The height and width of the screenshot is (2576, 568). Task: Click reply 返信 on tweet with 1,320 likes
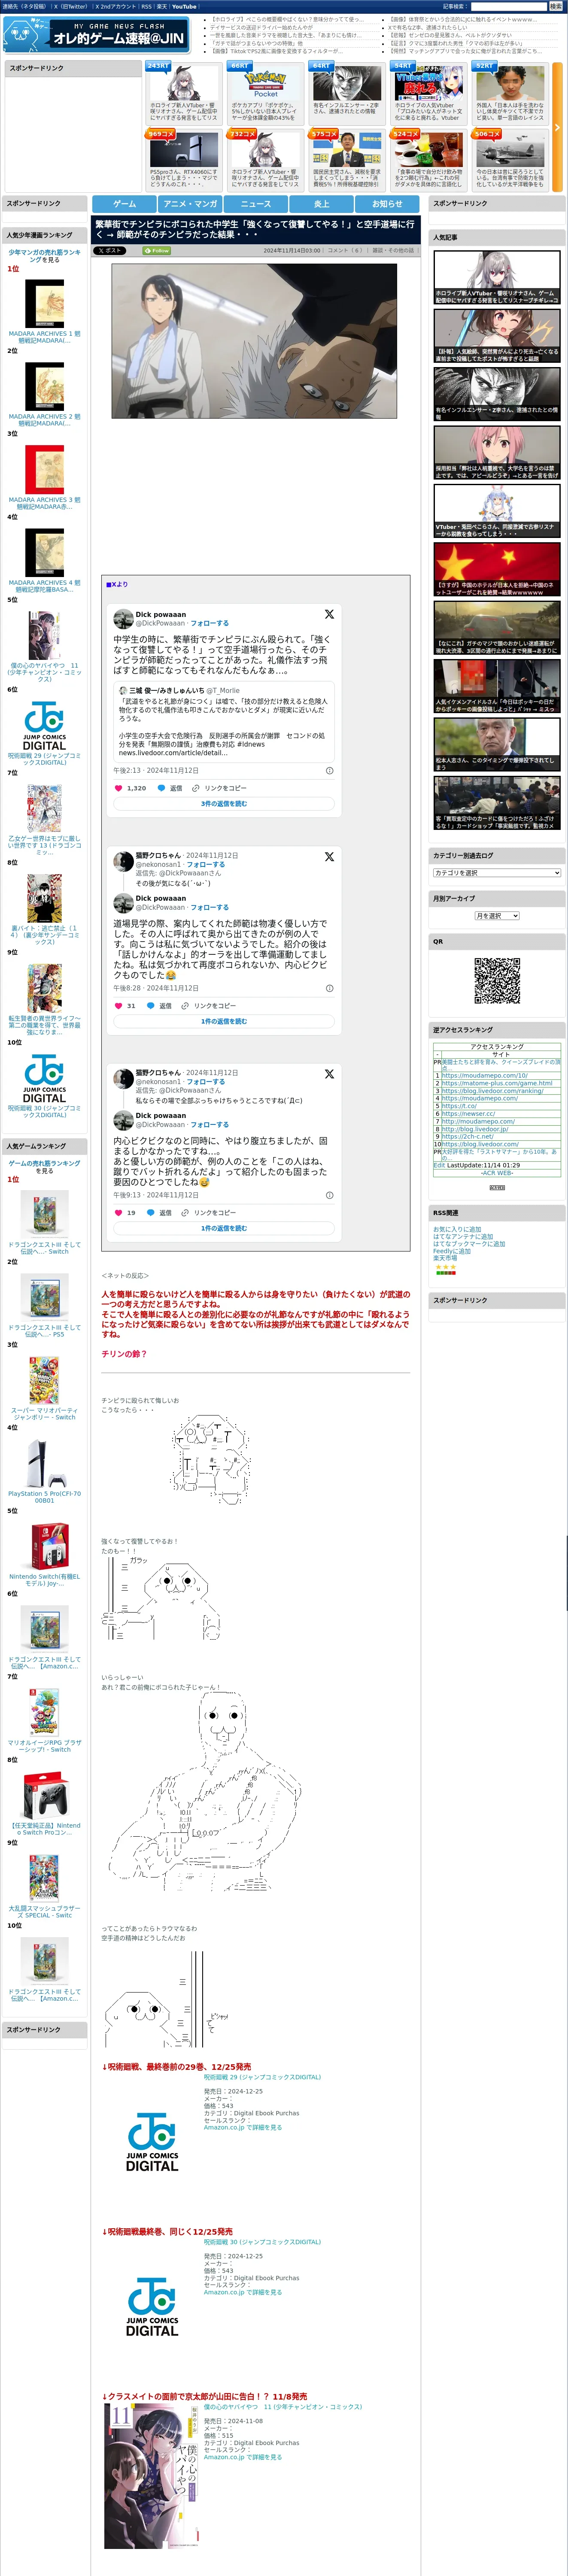coord(170,788)
